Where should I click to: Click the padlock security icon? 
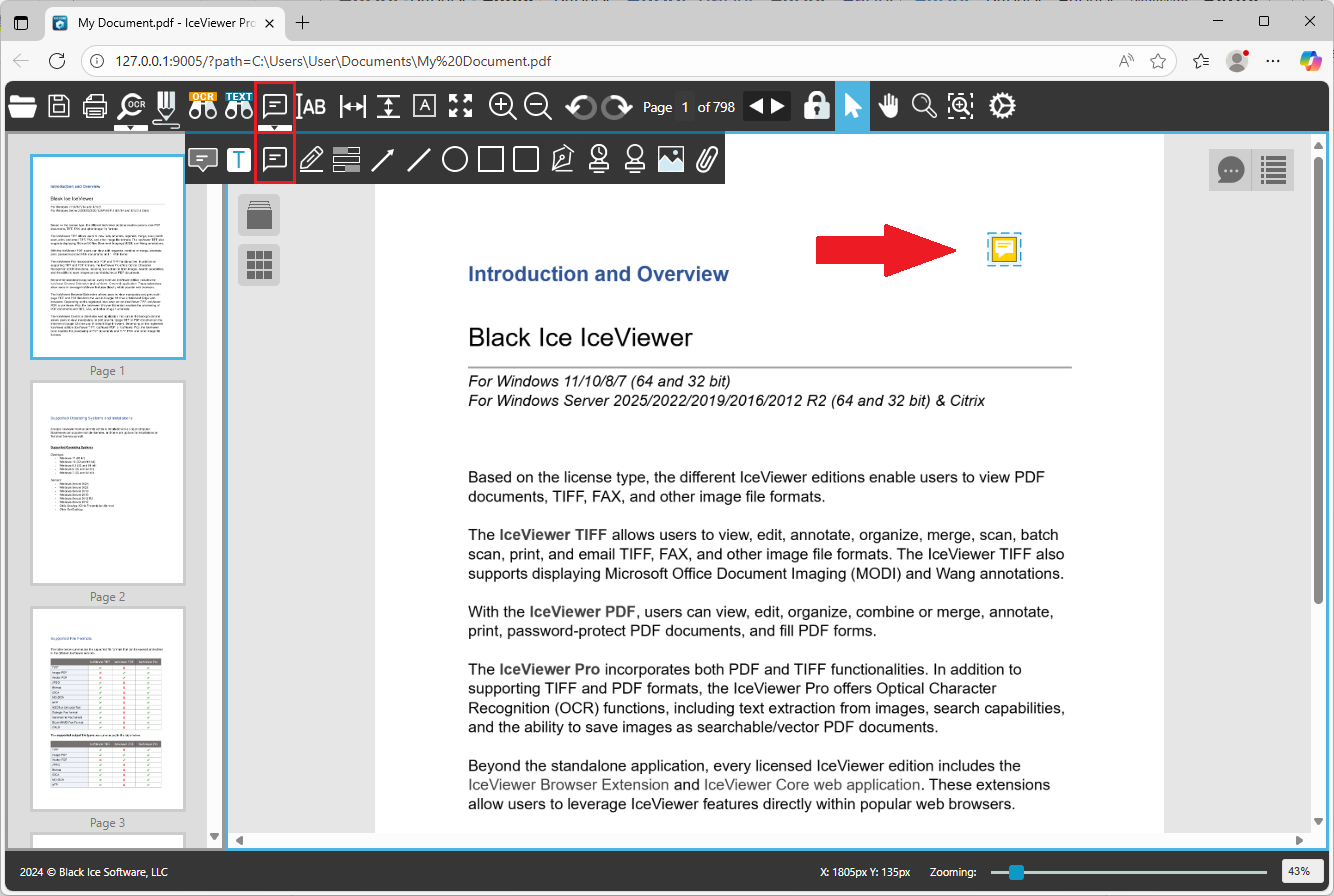[817, 106]
